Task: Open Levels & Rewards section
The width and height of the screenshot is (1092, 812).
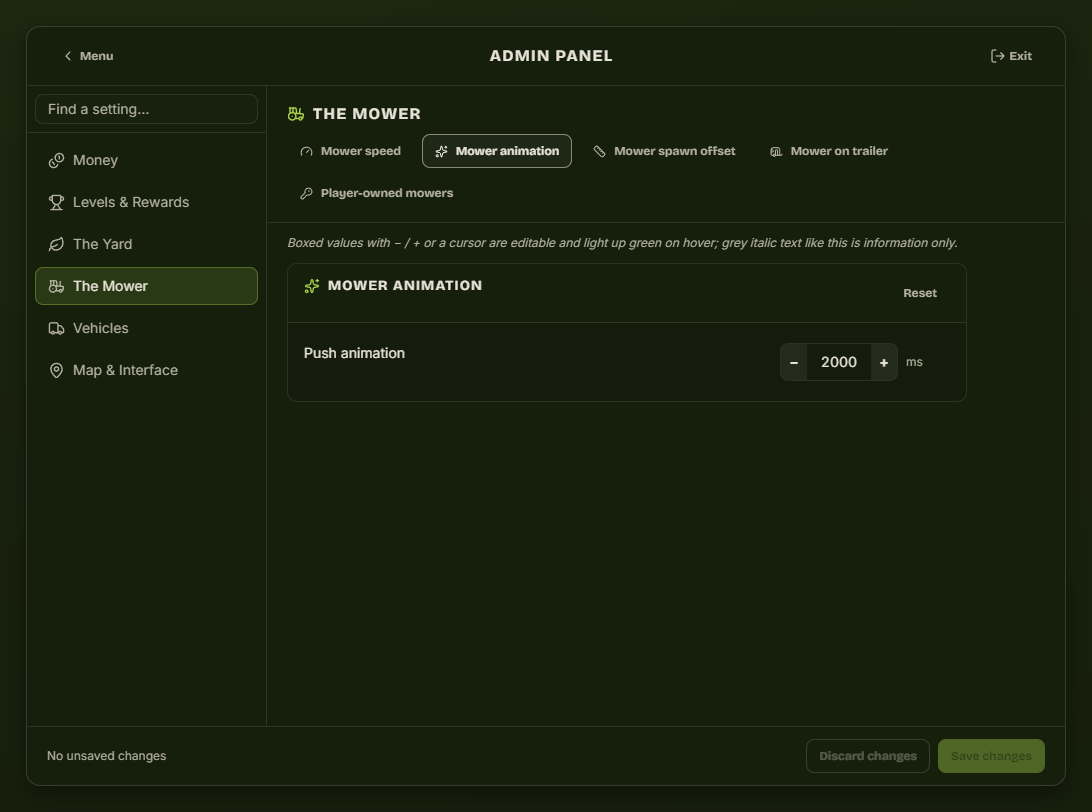Action: pyautogui.click(x=146, y=202)
